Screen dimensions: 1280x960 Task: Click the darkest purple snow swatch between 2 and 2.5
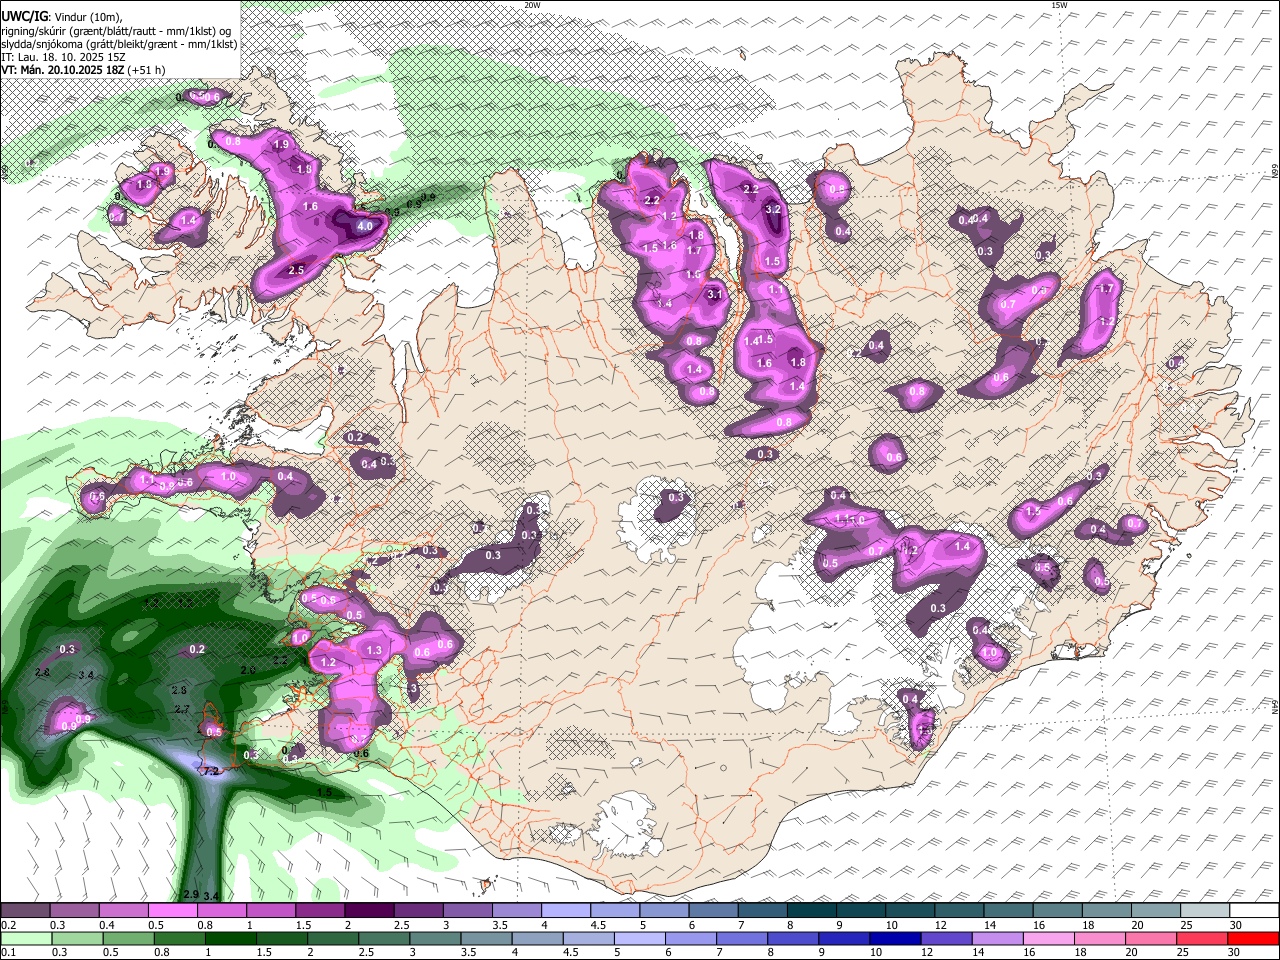coord(368,911)
